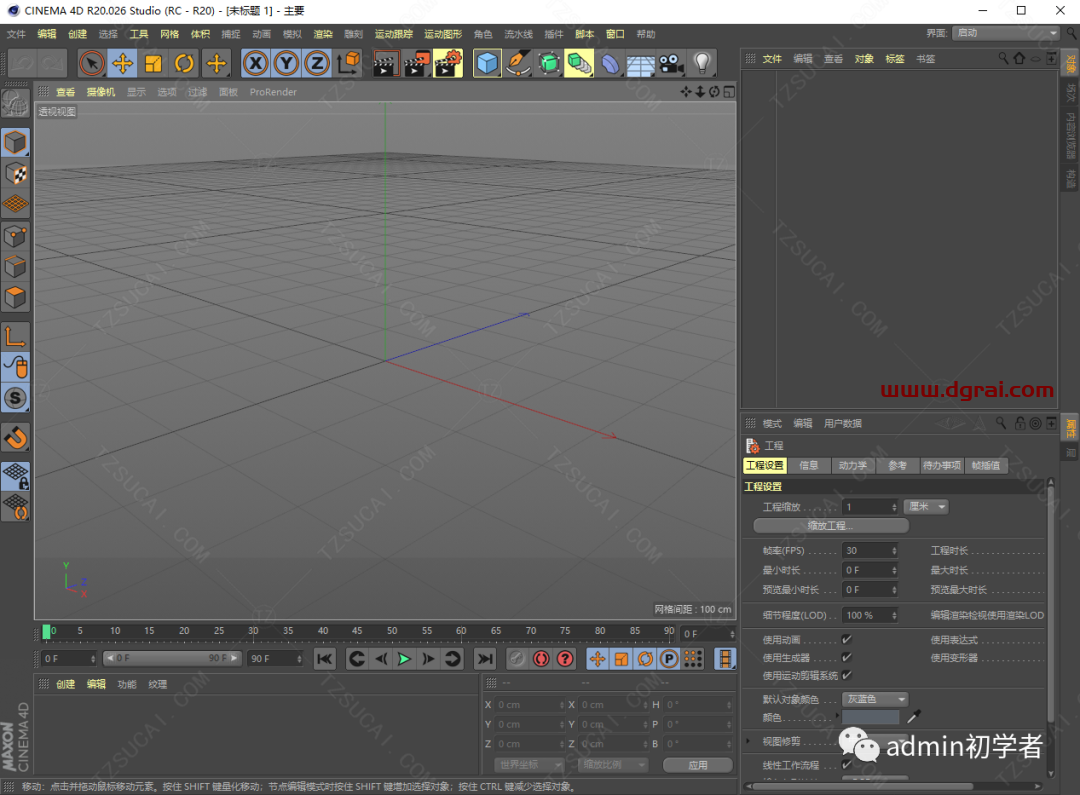This screenshot has height=795, width=1080.
Task: Open the 运动图形 menu
Action: pyautogui.click(x=443, y=34)
